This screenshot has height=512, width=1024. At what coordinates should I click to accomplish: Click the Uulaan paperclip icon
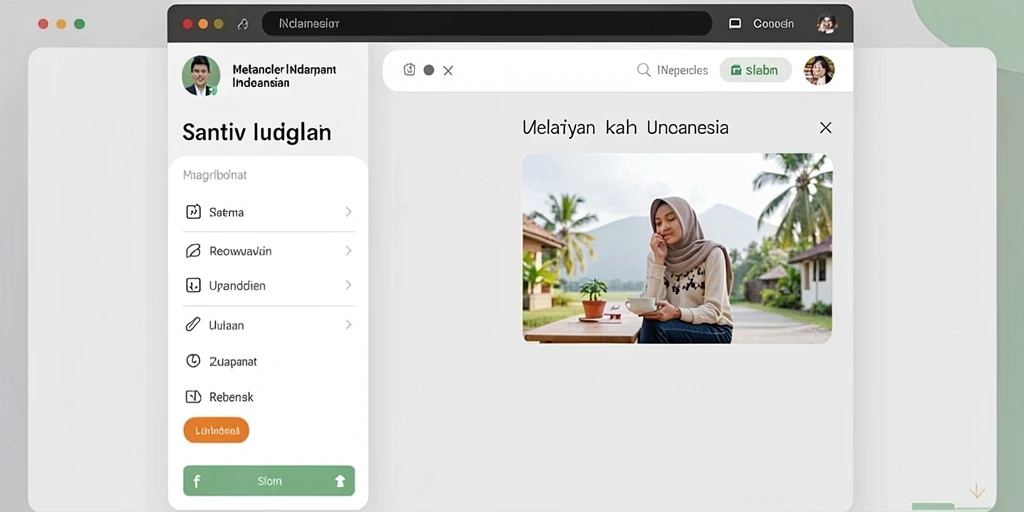[193, 325]
